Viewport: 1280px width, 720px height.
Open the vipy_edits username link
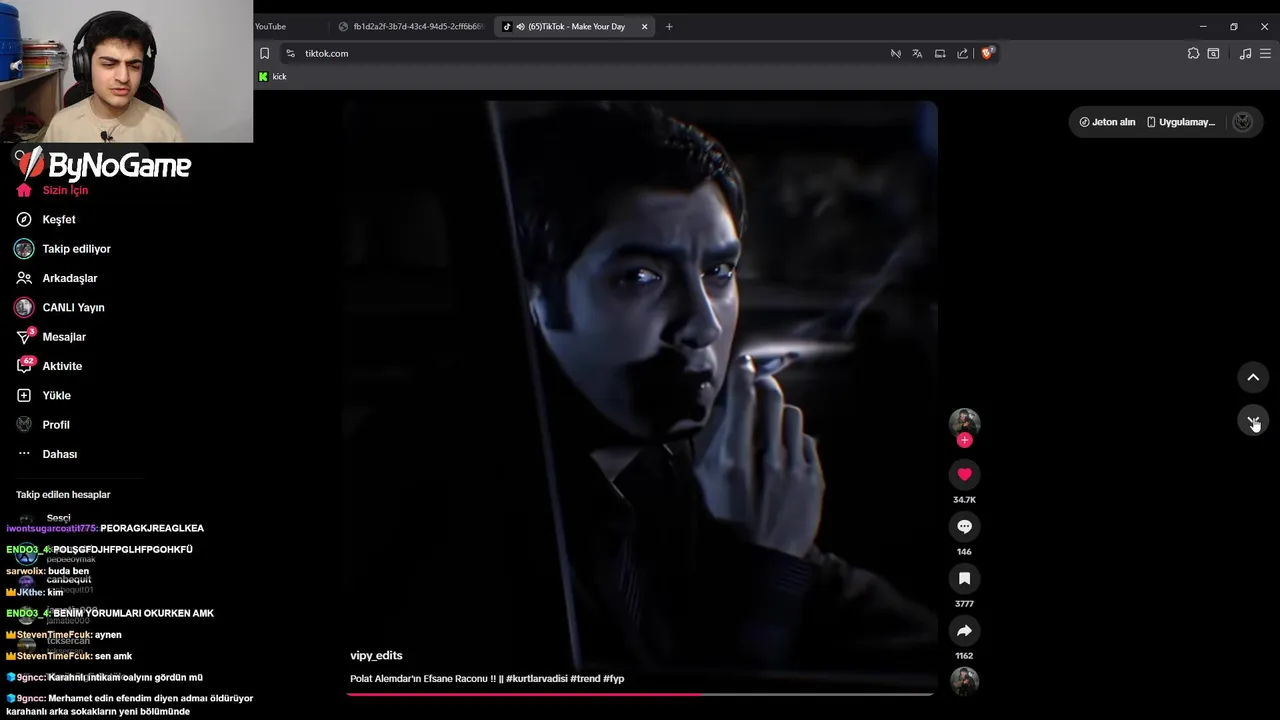pos(376,656)
